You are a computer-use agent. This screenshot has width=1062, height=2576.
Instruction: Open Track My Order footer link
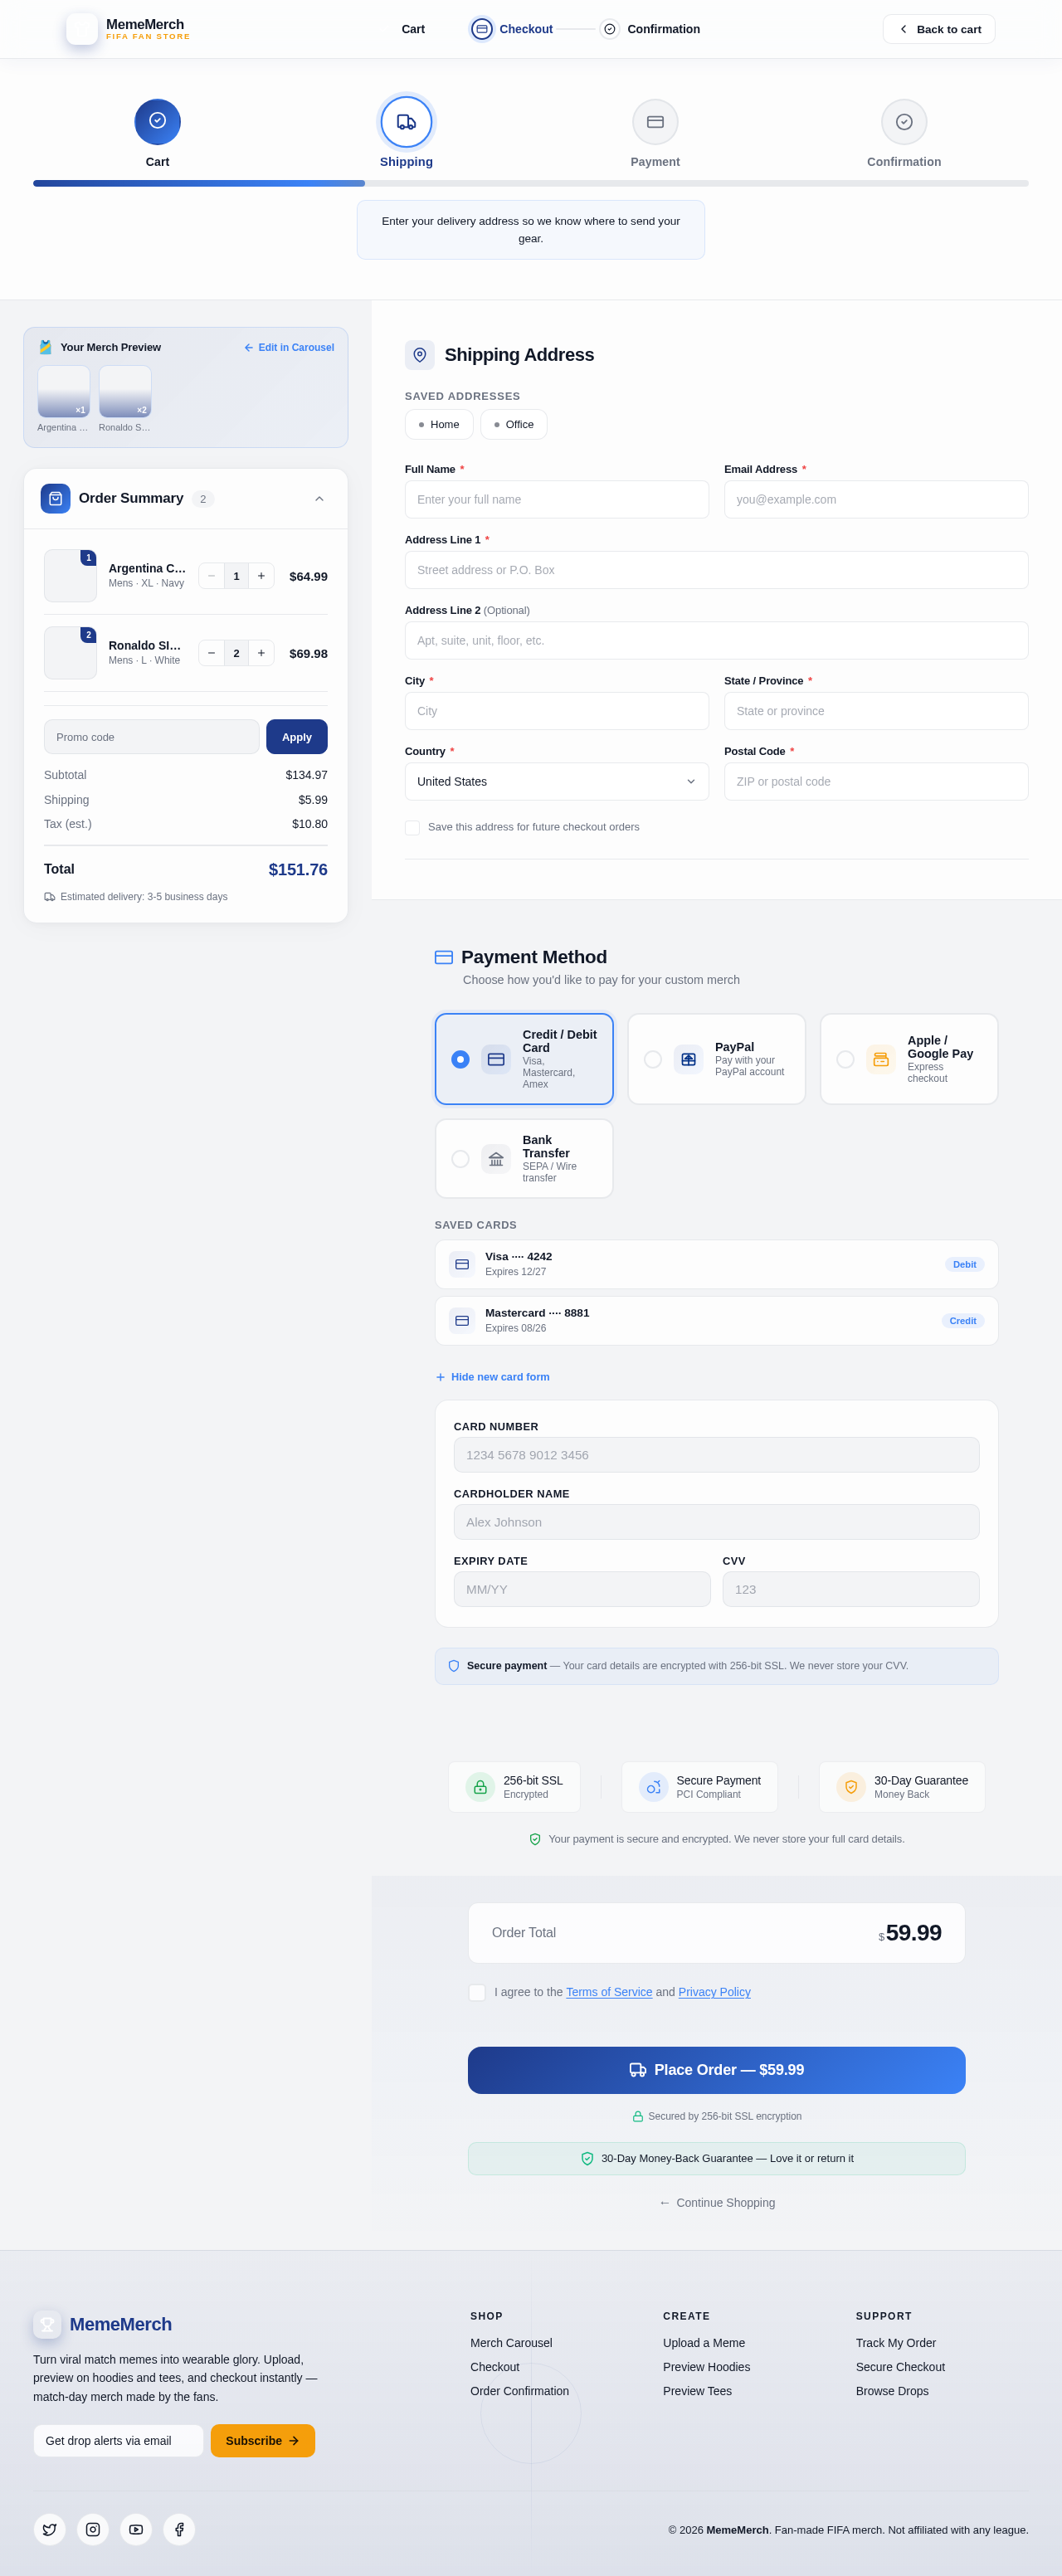896,2343
